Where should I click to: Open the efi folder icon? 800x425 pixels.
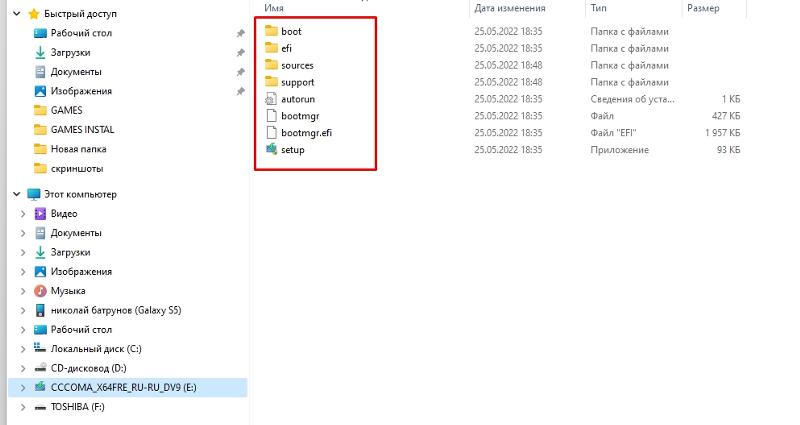pyautogui.click(x=271, y=48)
